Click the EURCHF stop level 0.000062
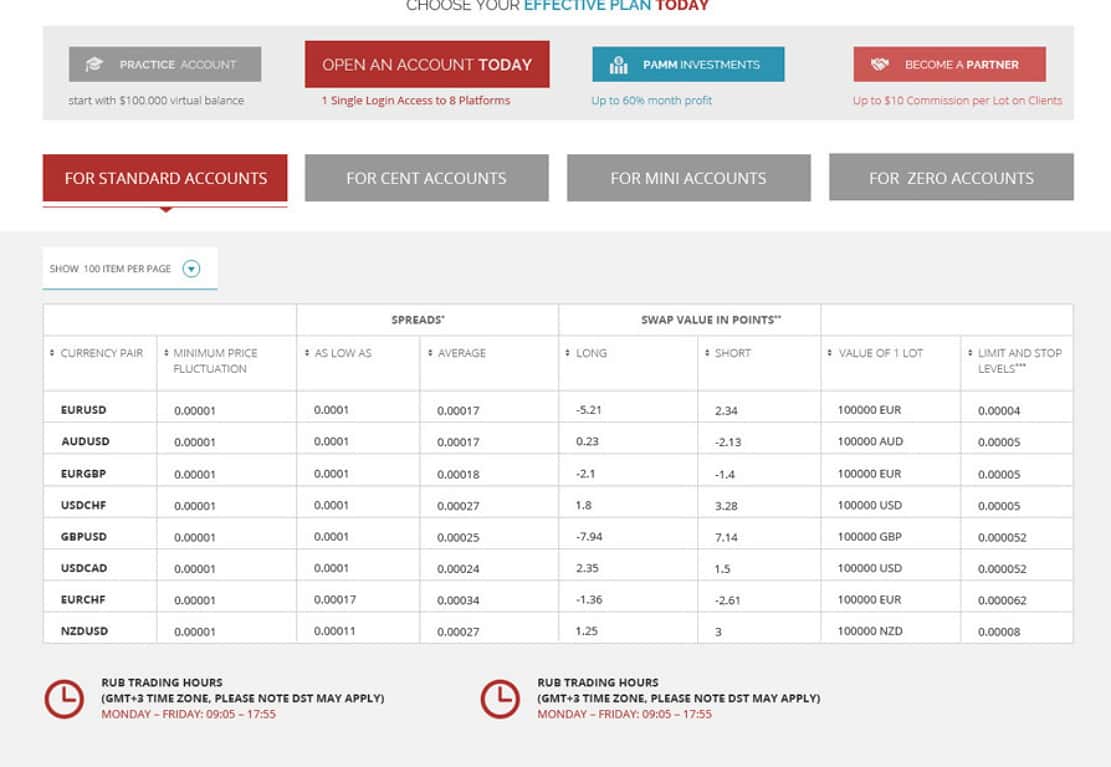This screenshot has width=1111, height=767. (1002, 600)
